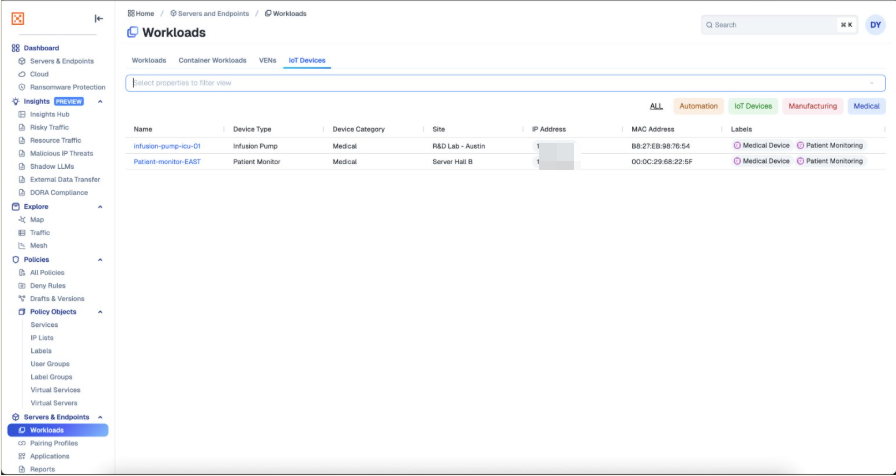This screenshot has width=896, height=476.
Task: Collapse the Insights section chevron
Action: pyautogui.click(x=101, y=102)
